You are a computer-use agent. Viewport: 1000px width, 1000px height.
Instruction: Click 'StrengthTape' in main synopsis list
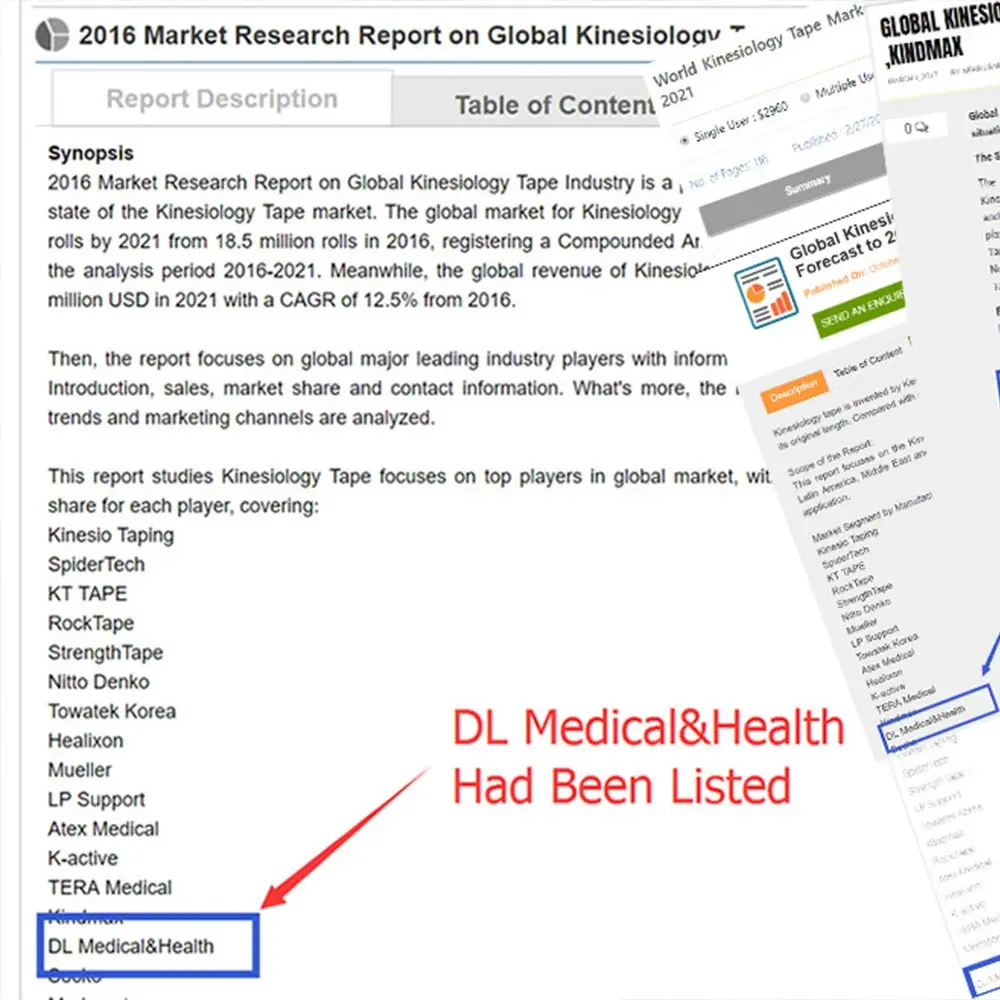coord(105,652)
